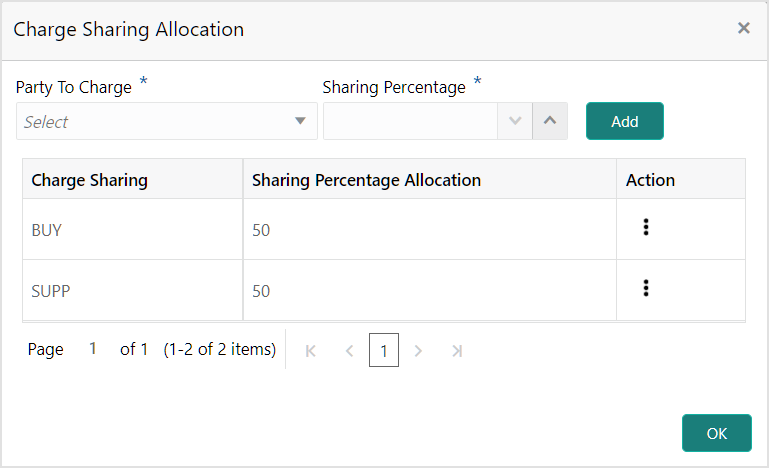Select the BUY charge sharing cell
The height and width of the screenshot is (468, 769).
(47, 230)
